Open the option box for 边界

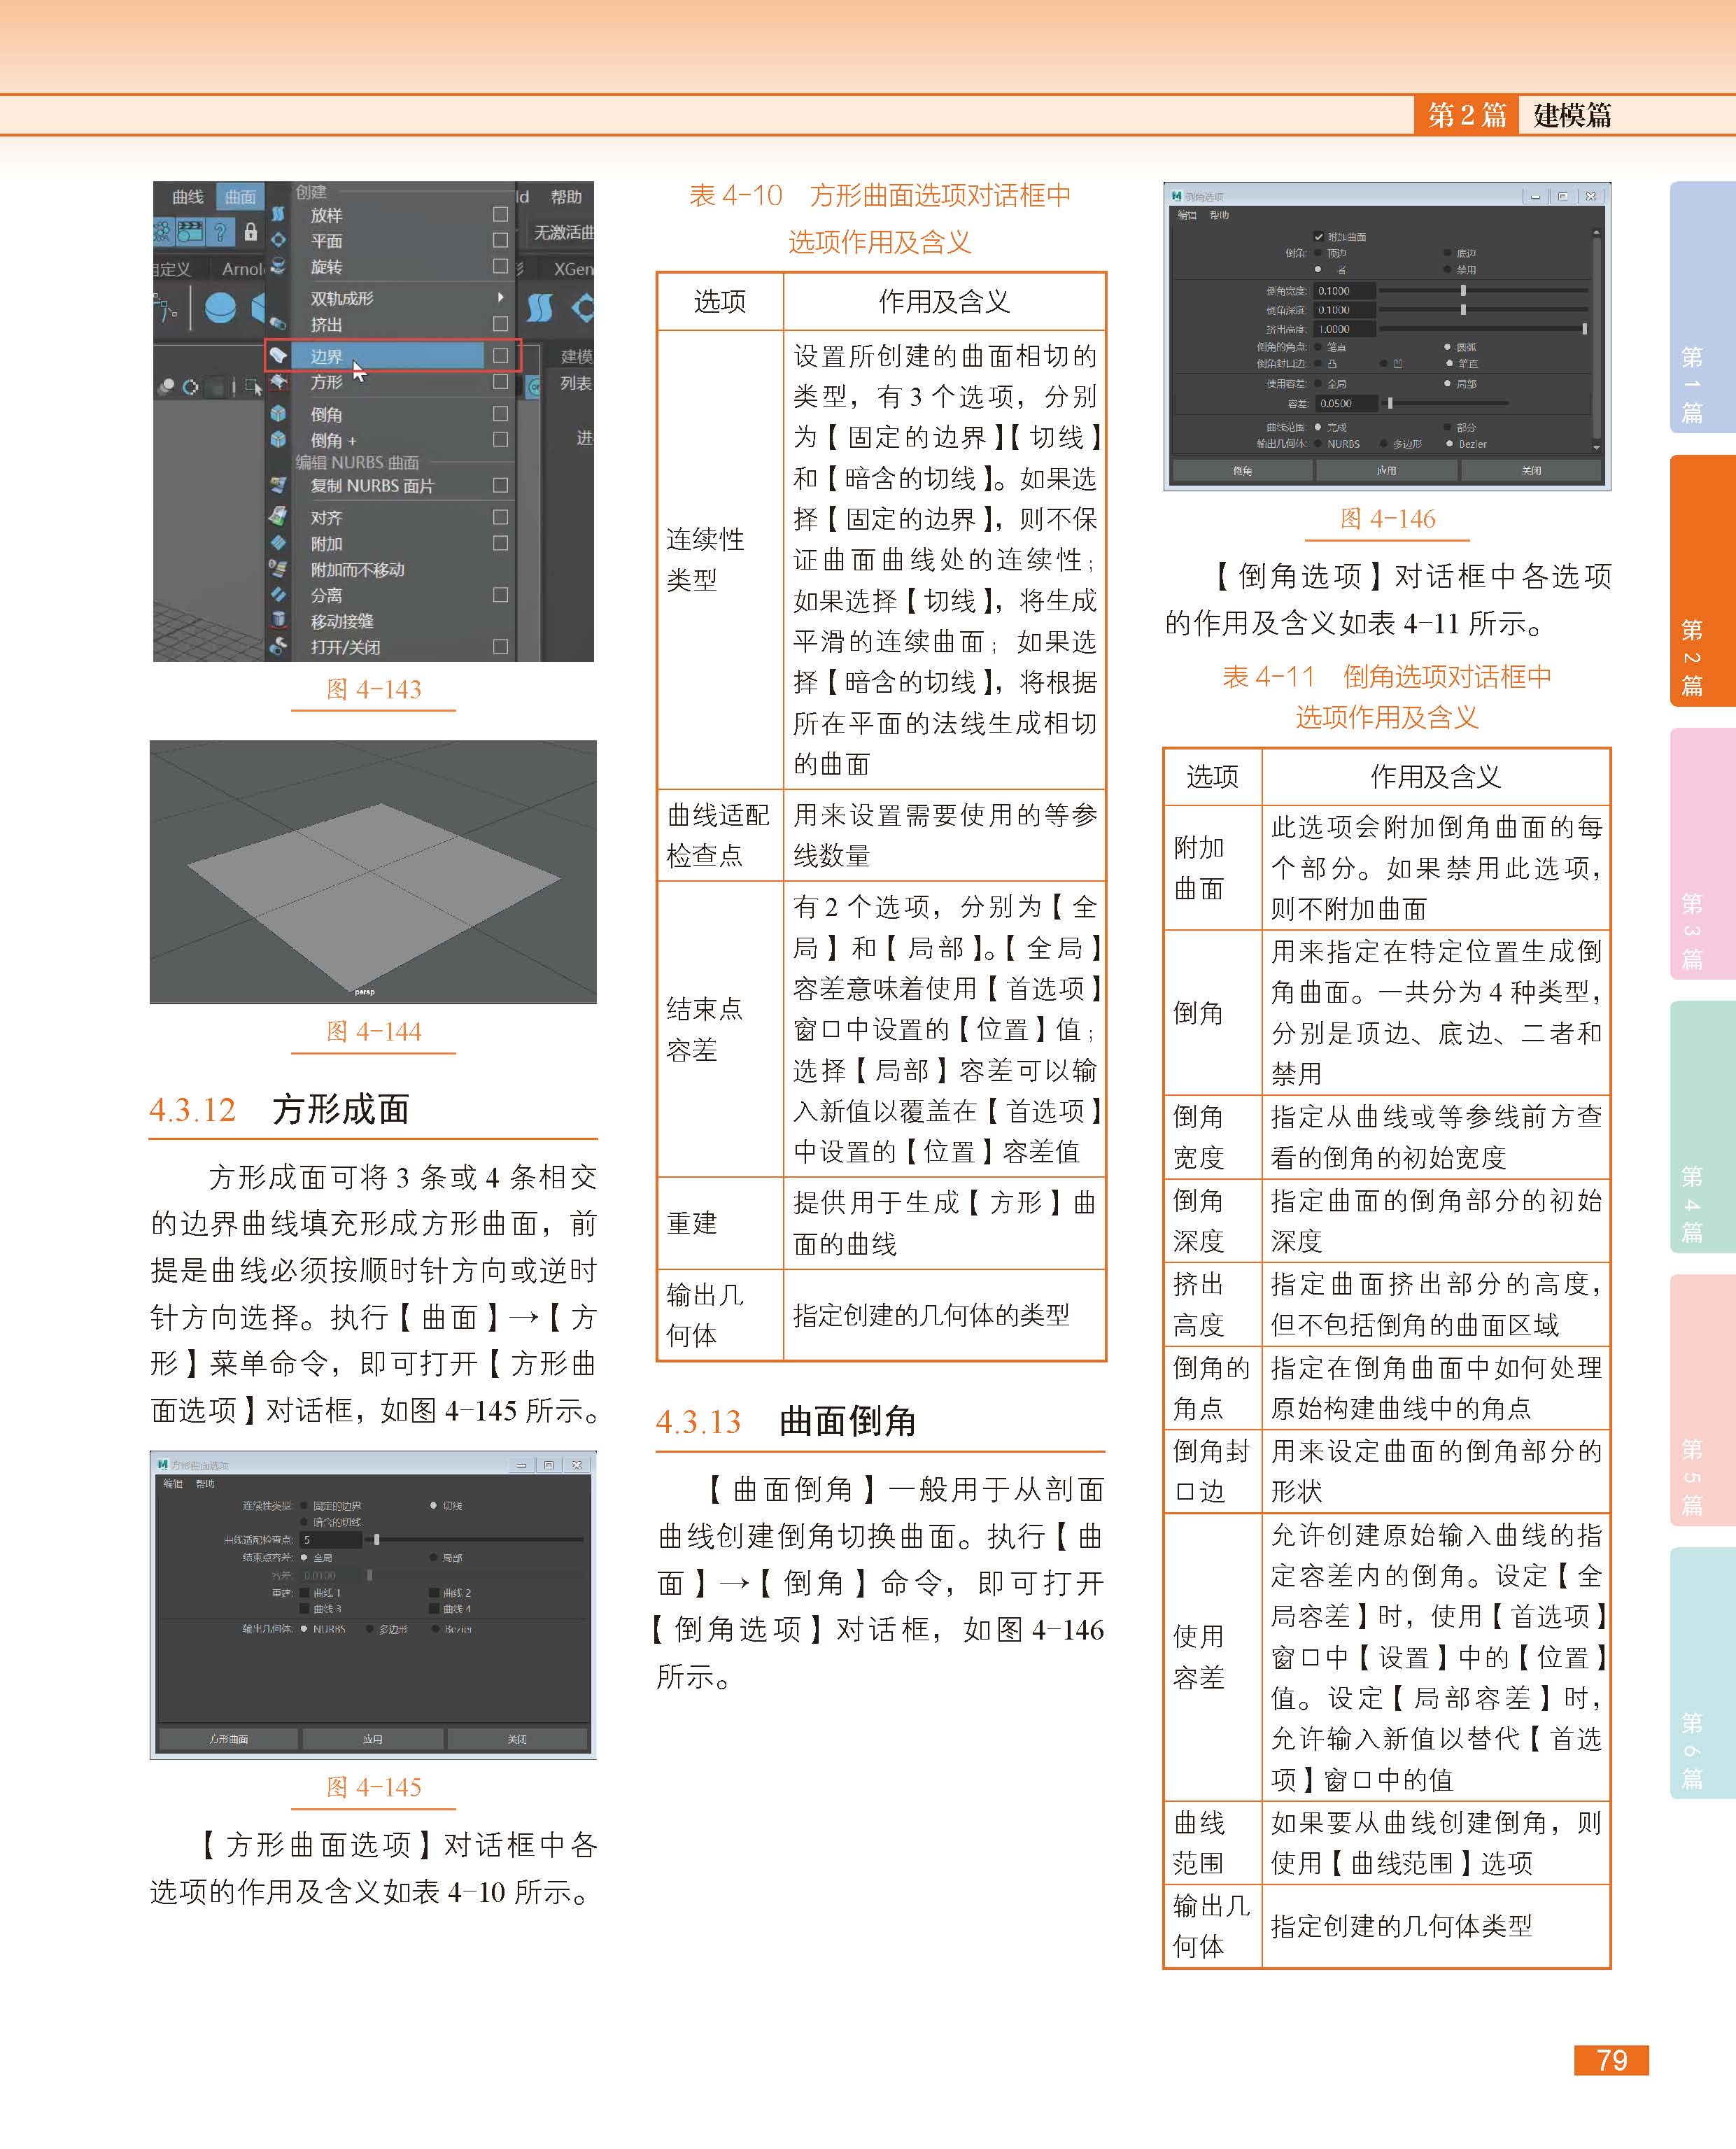click(500, 355)
